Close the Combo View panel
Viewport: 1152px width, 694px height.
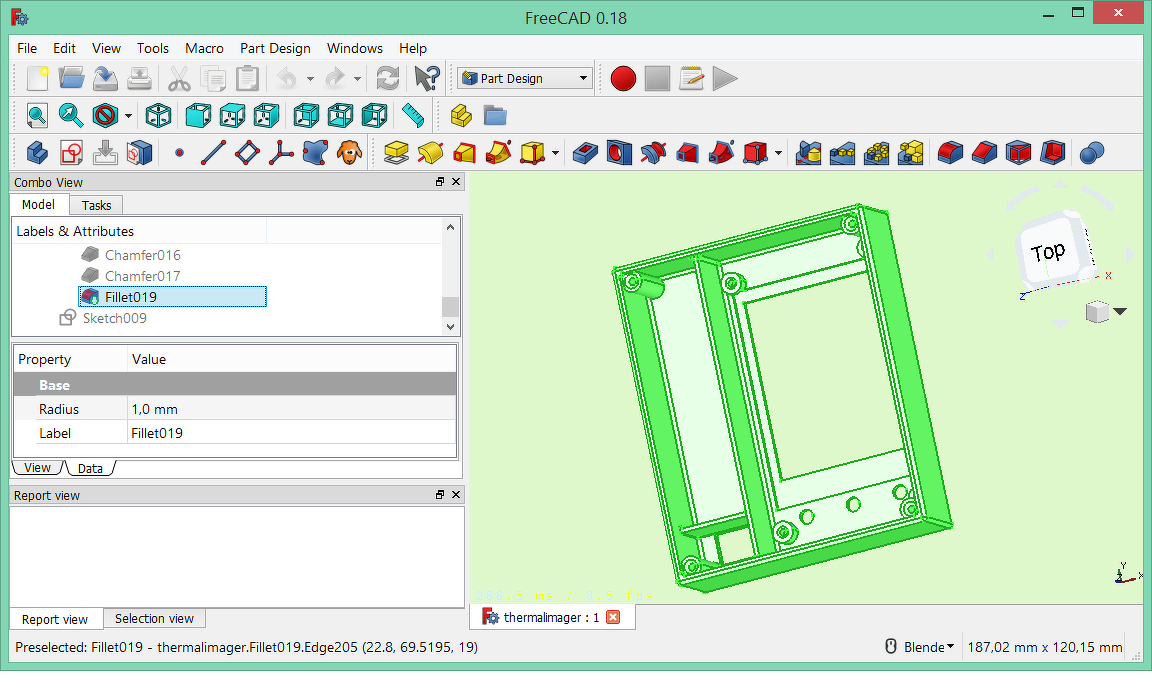tap(456, 181)
